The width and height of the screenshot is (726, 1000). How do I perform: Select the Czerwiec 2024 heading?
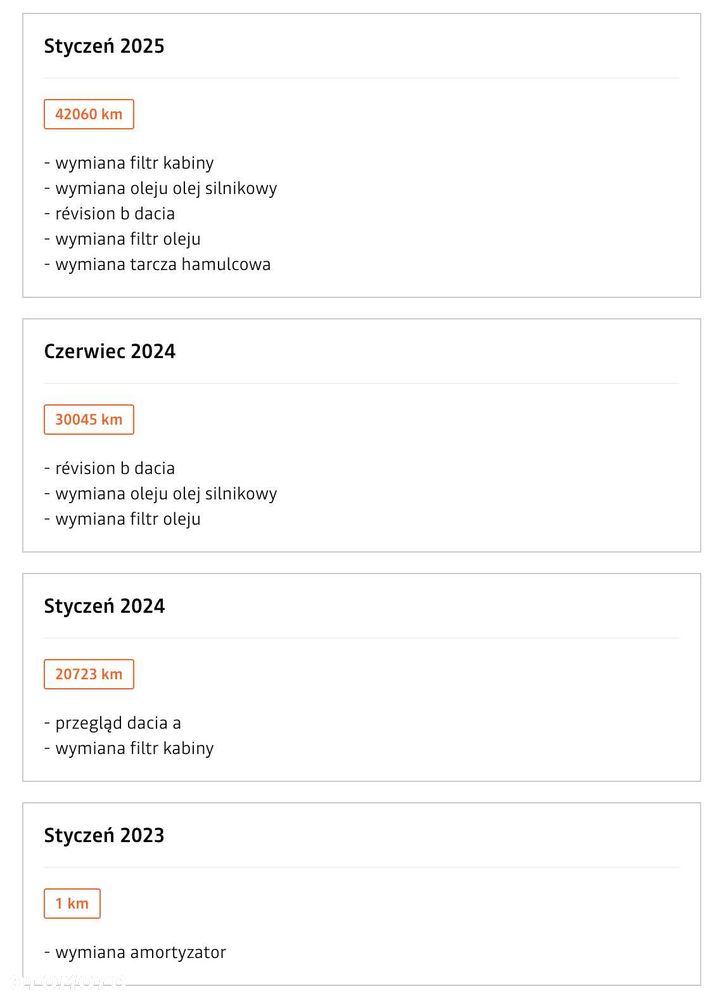[x=110, y=351]
